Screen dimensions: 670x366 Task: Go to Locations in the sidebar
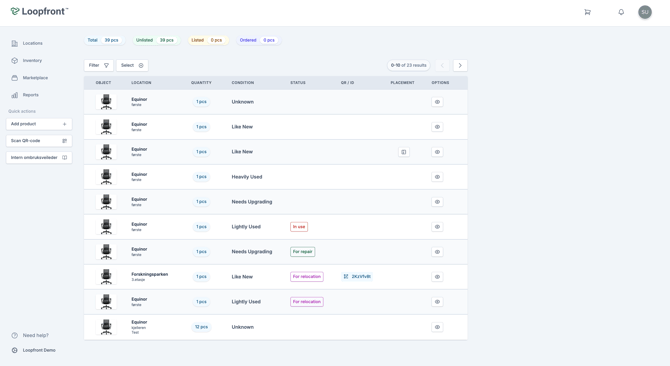click(x=27, y=43)
